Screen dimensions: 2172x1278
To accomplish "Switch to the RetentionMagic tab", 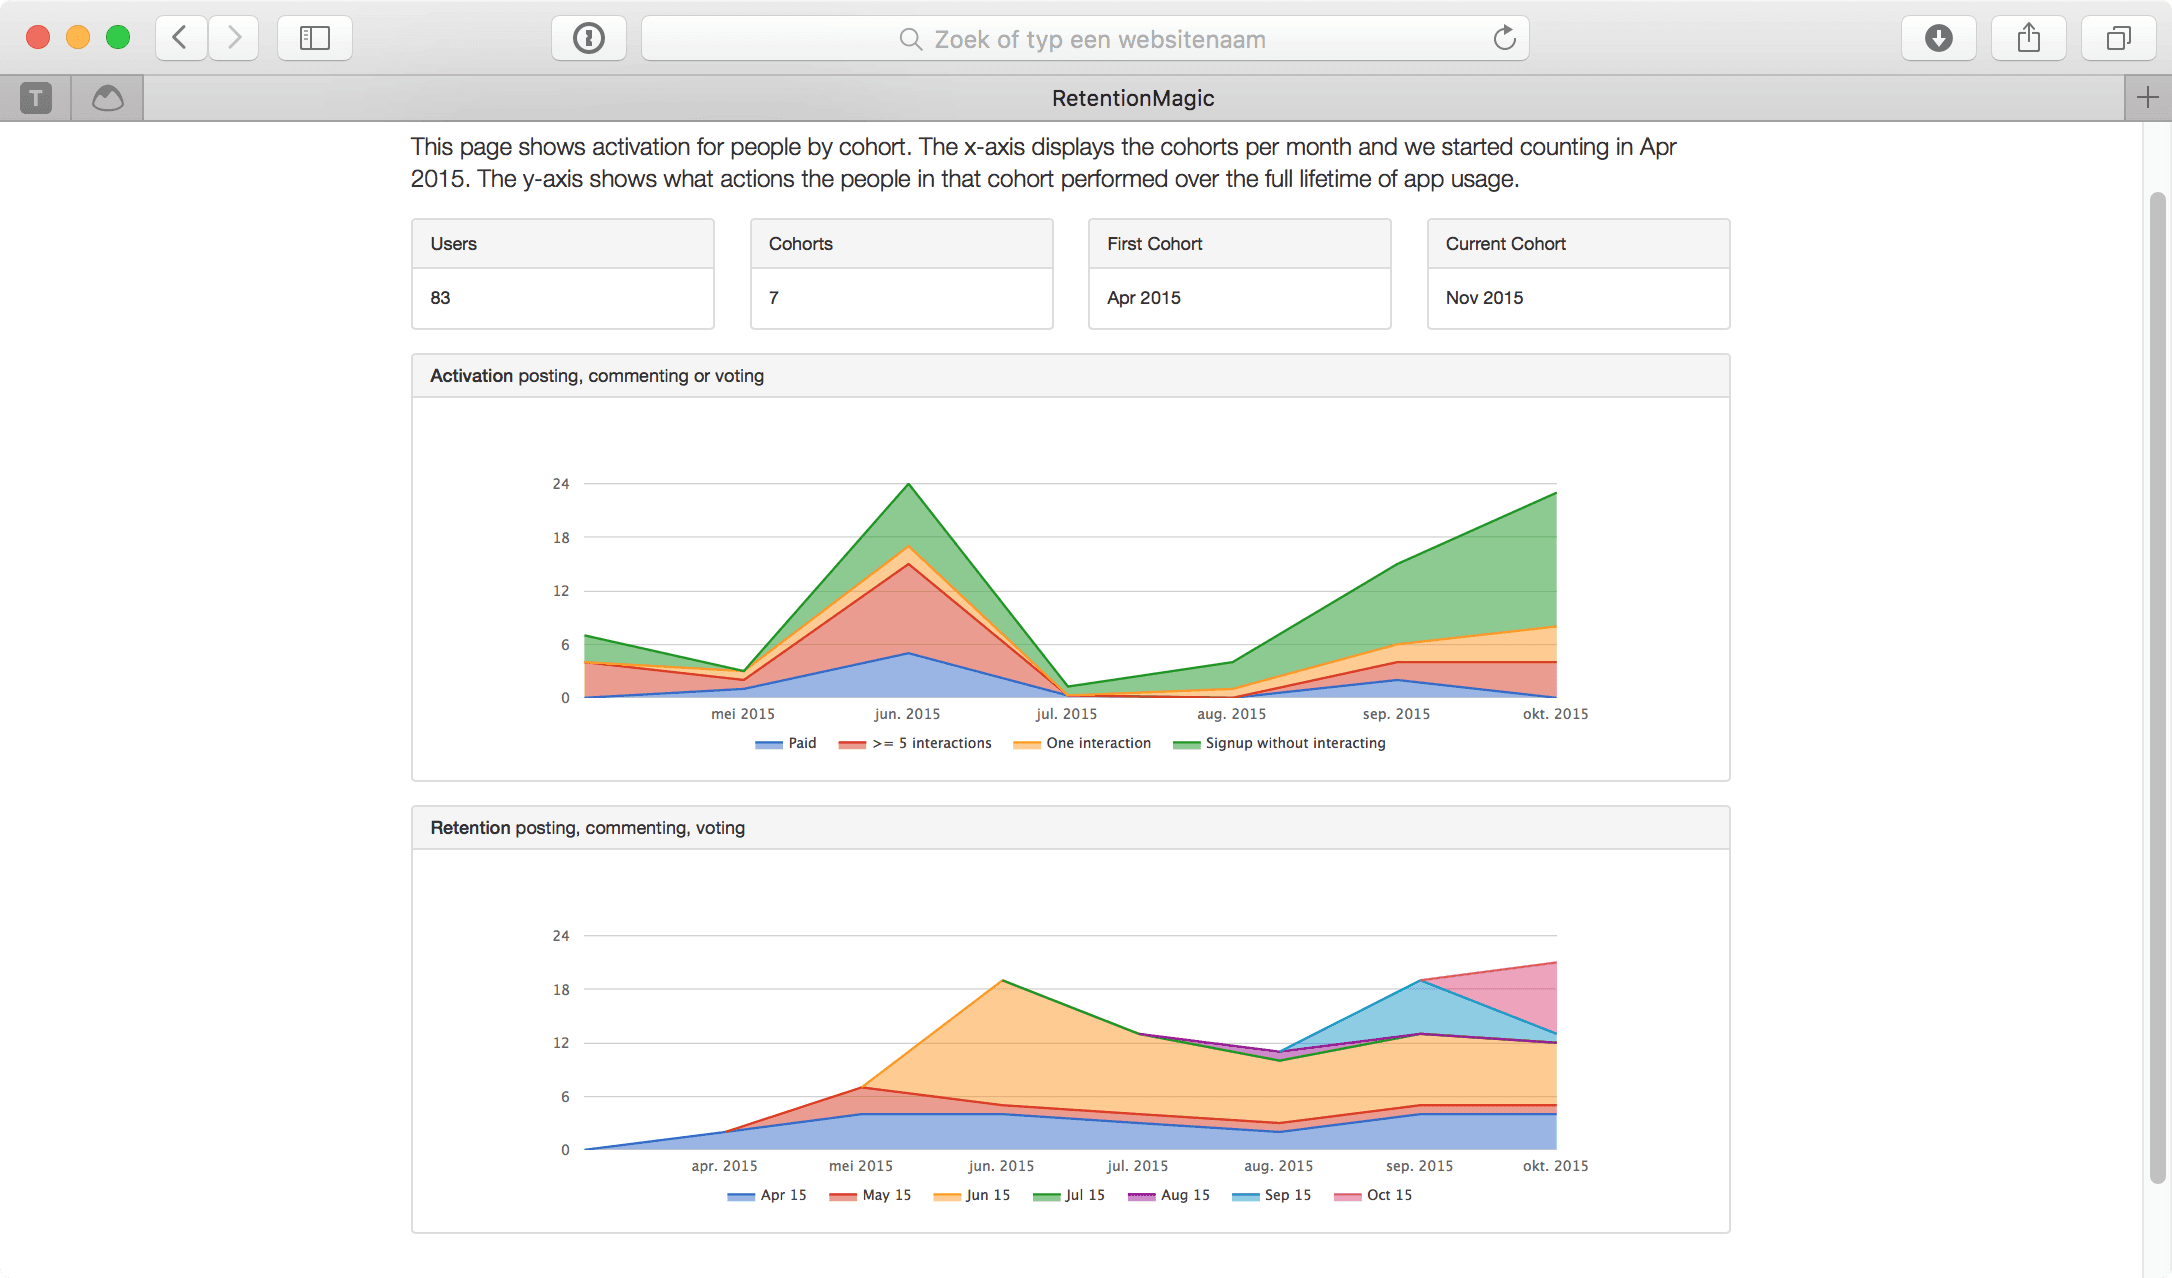I will 1132,98.
